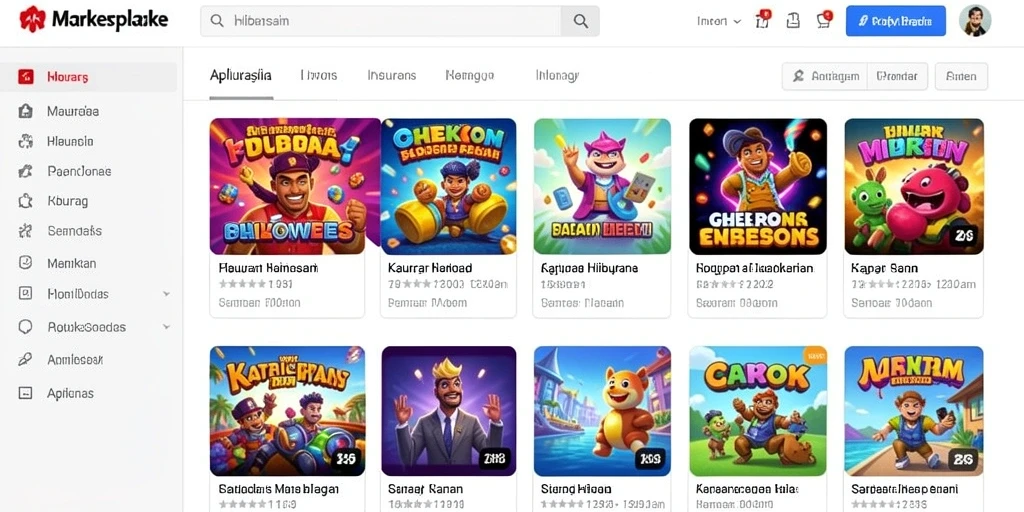Expand the RotukeSoedes sidebar chevron
This screenshot has width=1024, height=512.
(x=167, y=327)
